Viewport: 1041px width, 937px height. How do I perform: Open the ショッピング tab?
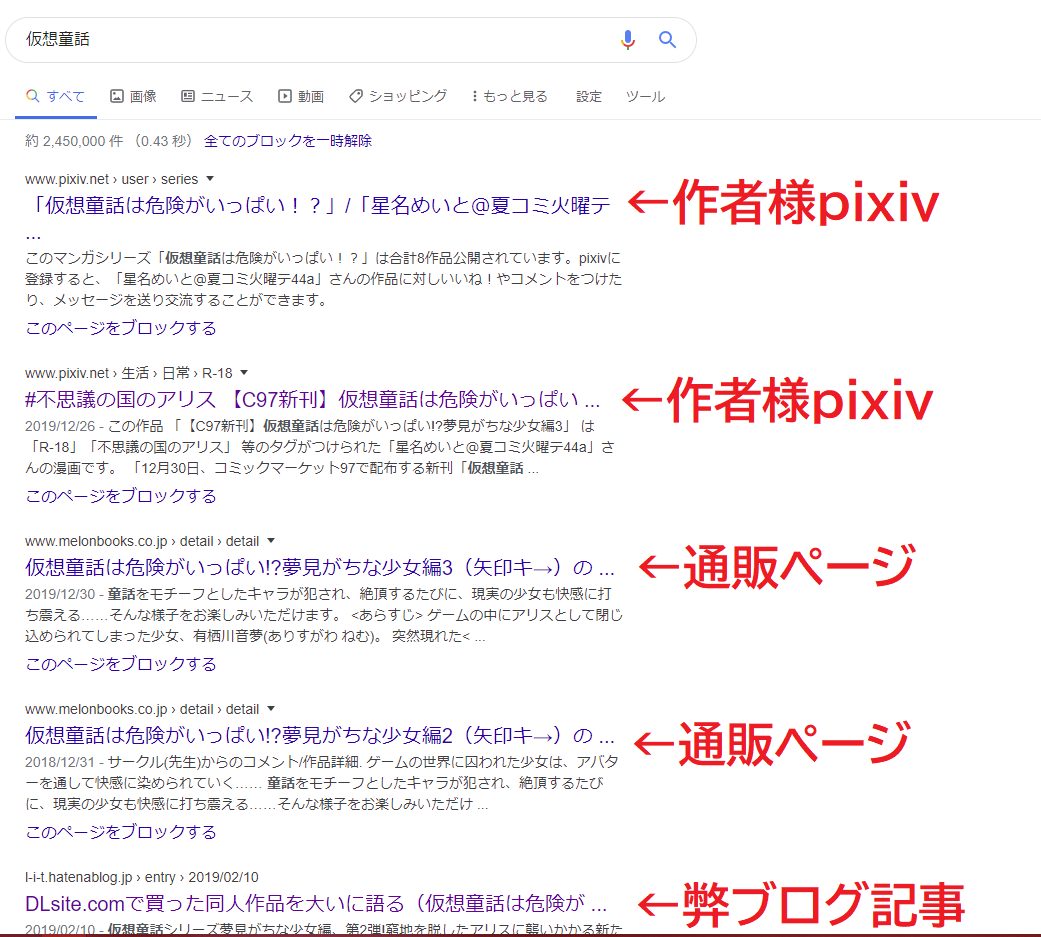(x=398, y=96)
